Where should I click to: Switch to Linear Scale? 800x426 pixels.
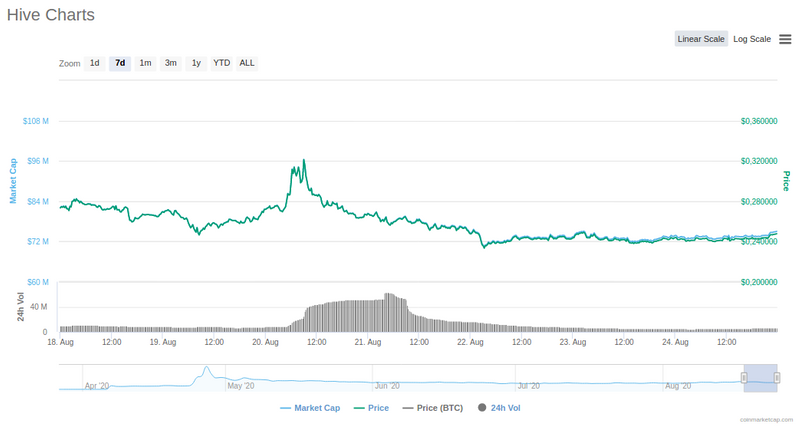[701, 39]
